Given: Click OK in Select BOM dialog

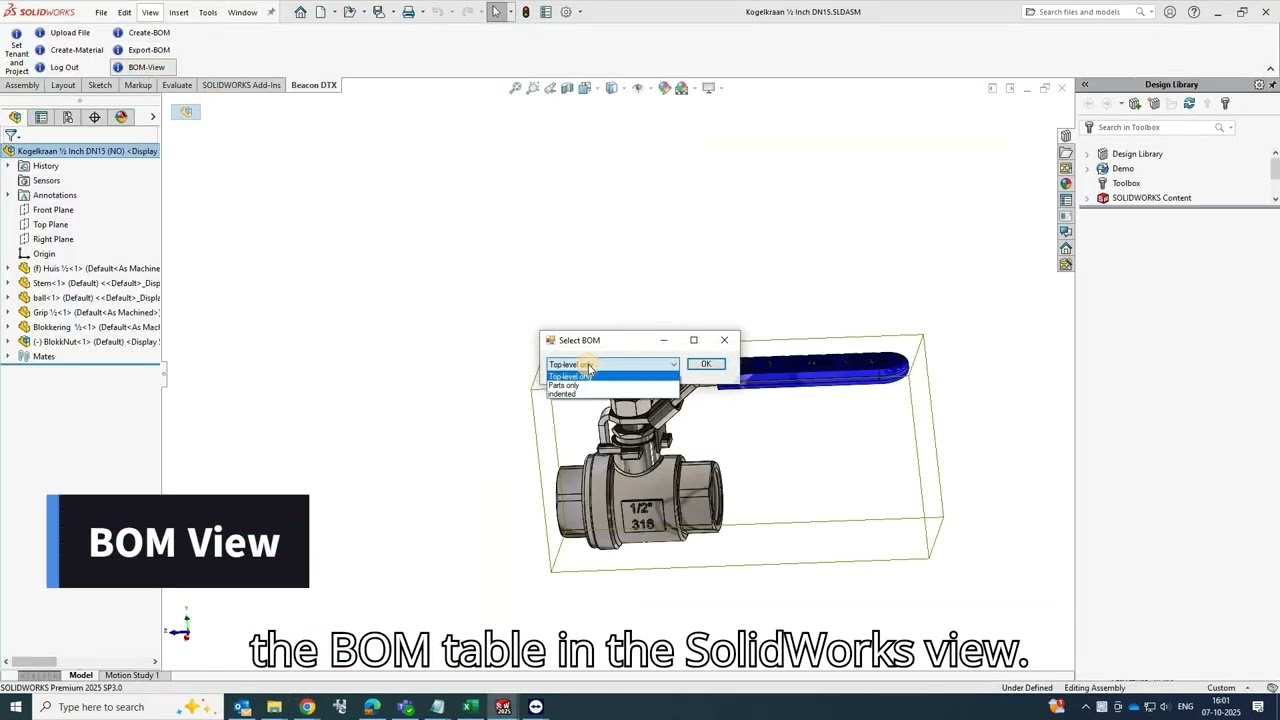Looking at the screenshot, I should [x=706, y=364].
